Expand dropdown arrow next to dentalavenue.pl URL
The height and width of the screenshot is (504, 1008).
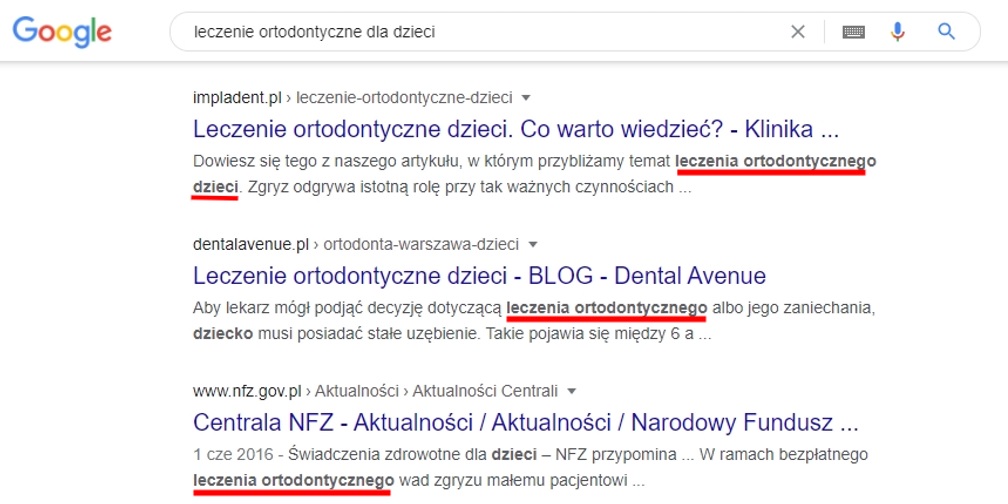(533, 244)
